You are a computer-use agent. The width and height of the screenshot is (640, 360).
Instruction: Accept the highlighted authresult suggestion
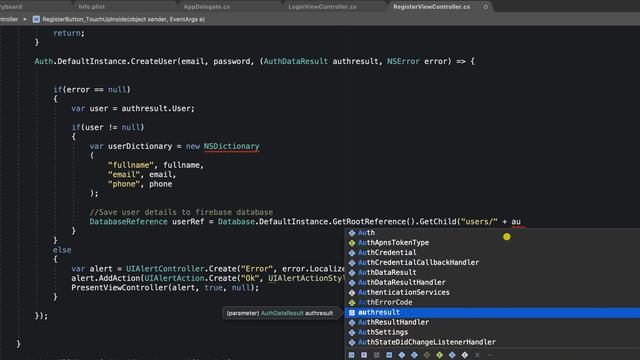point(492,312)
